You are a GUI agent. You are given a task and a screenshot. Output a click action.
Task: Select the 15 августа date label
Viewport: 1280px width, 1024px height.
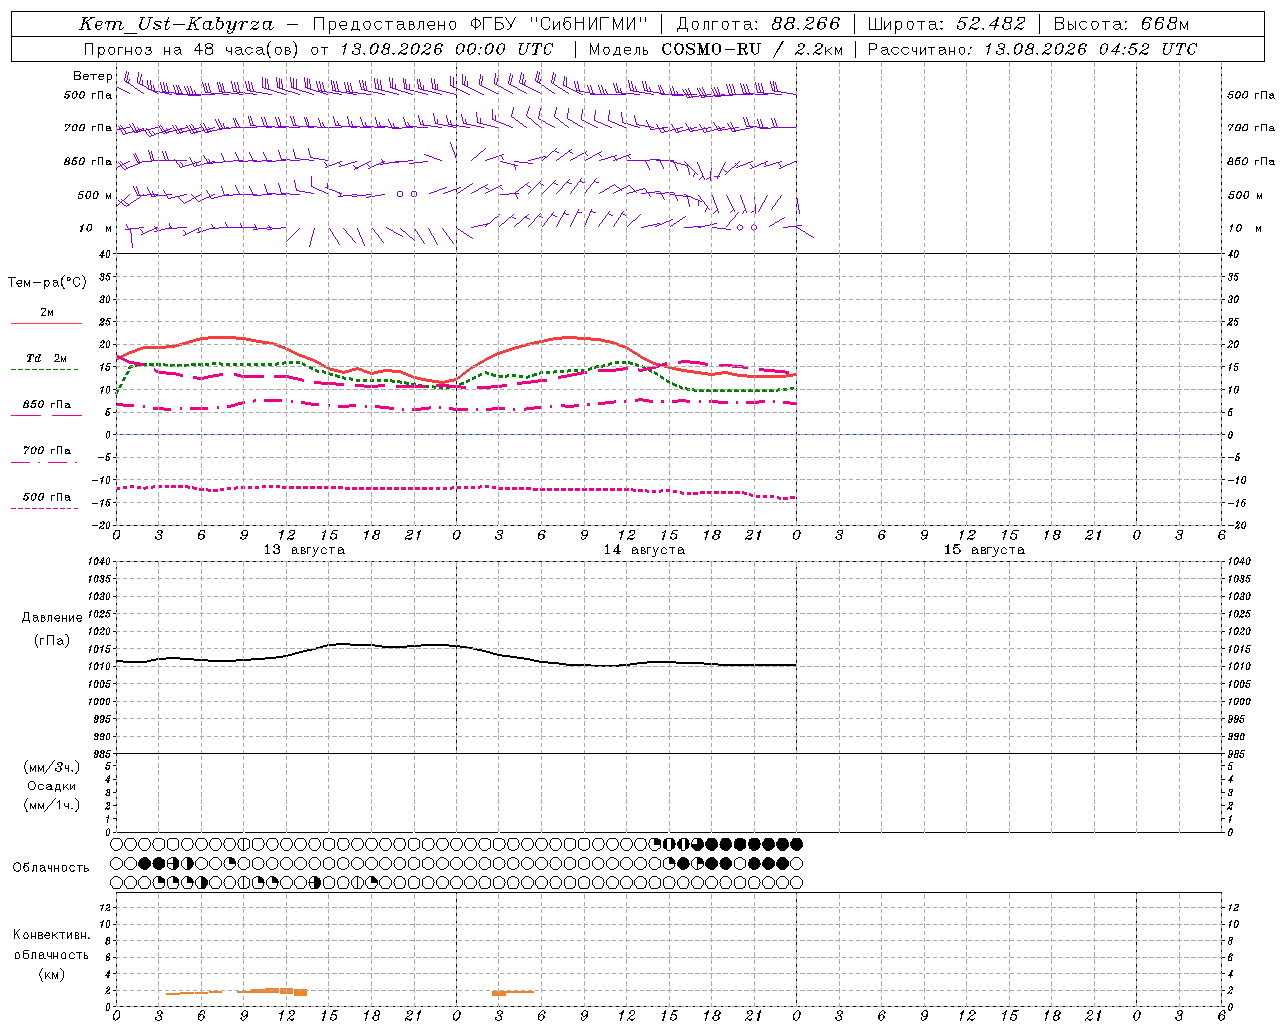click(x=984, y=550)
